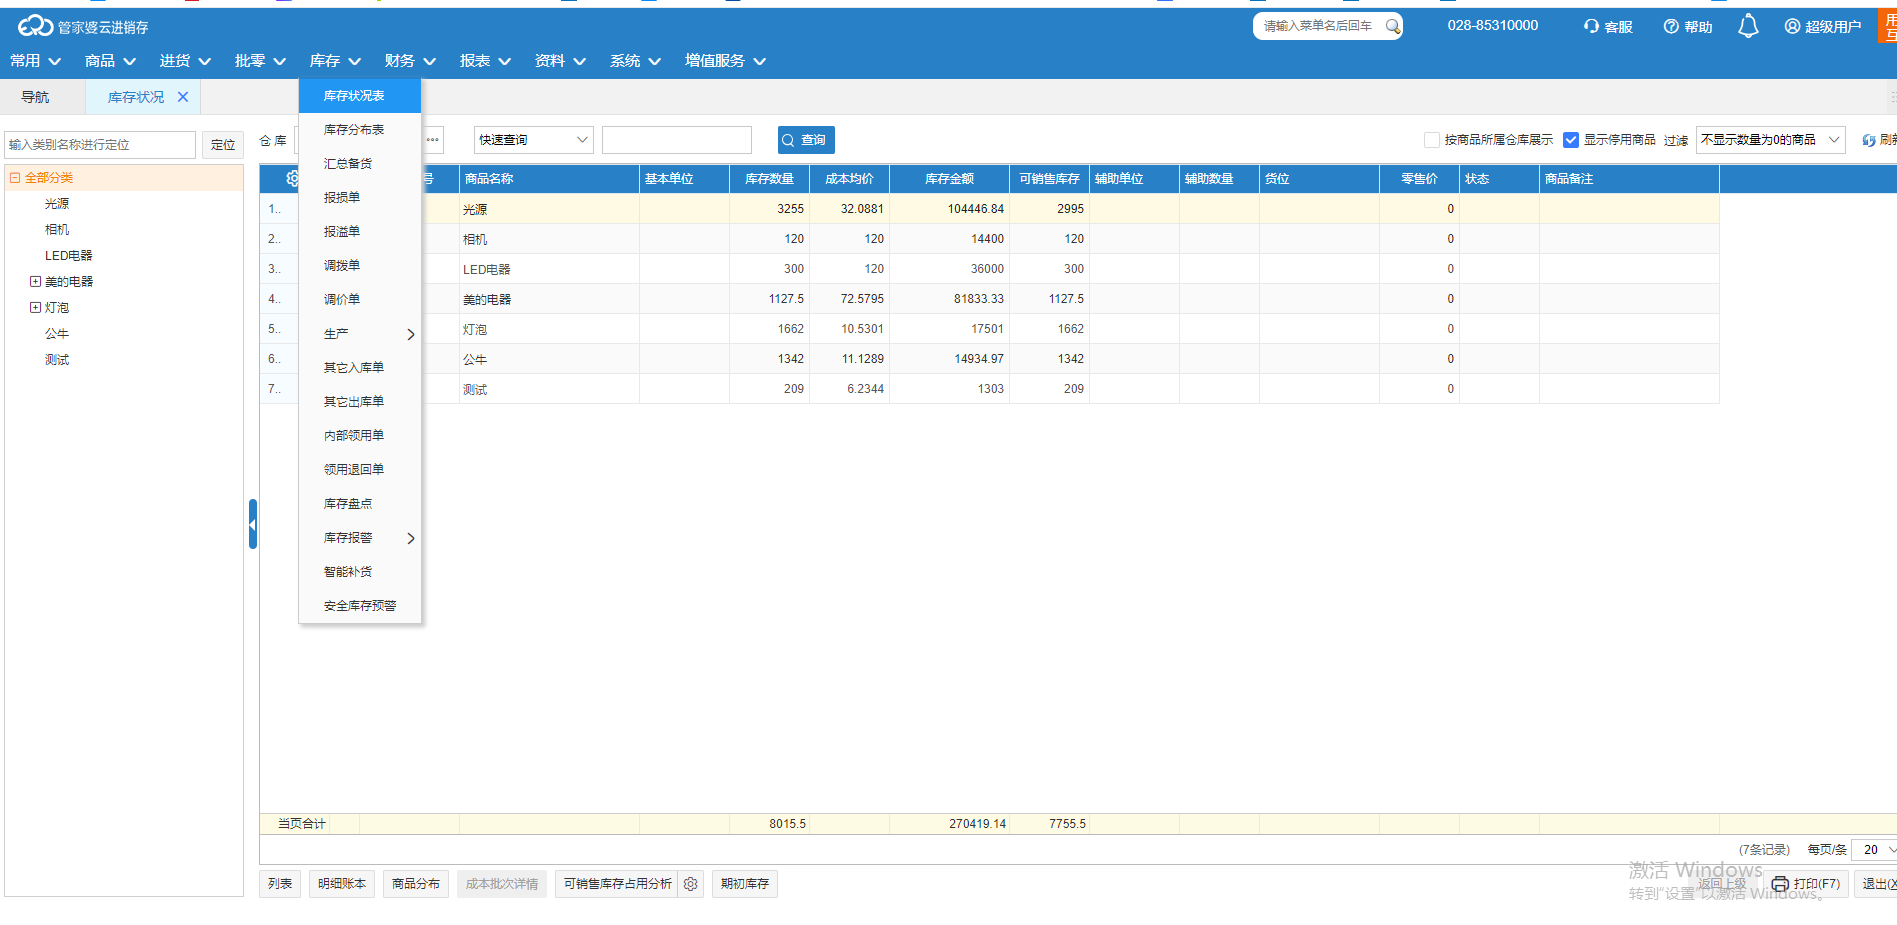The height and width of the screenshot is (925, 1897).
Task: Open the 商品 menu
Action: (110, 61)
